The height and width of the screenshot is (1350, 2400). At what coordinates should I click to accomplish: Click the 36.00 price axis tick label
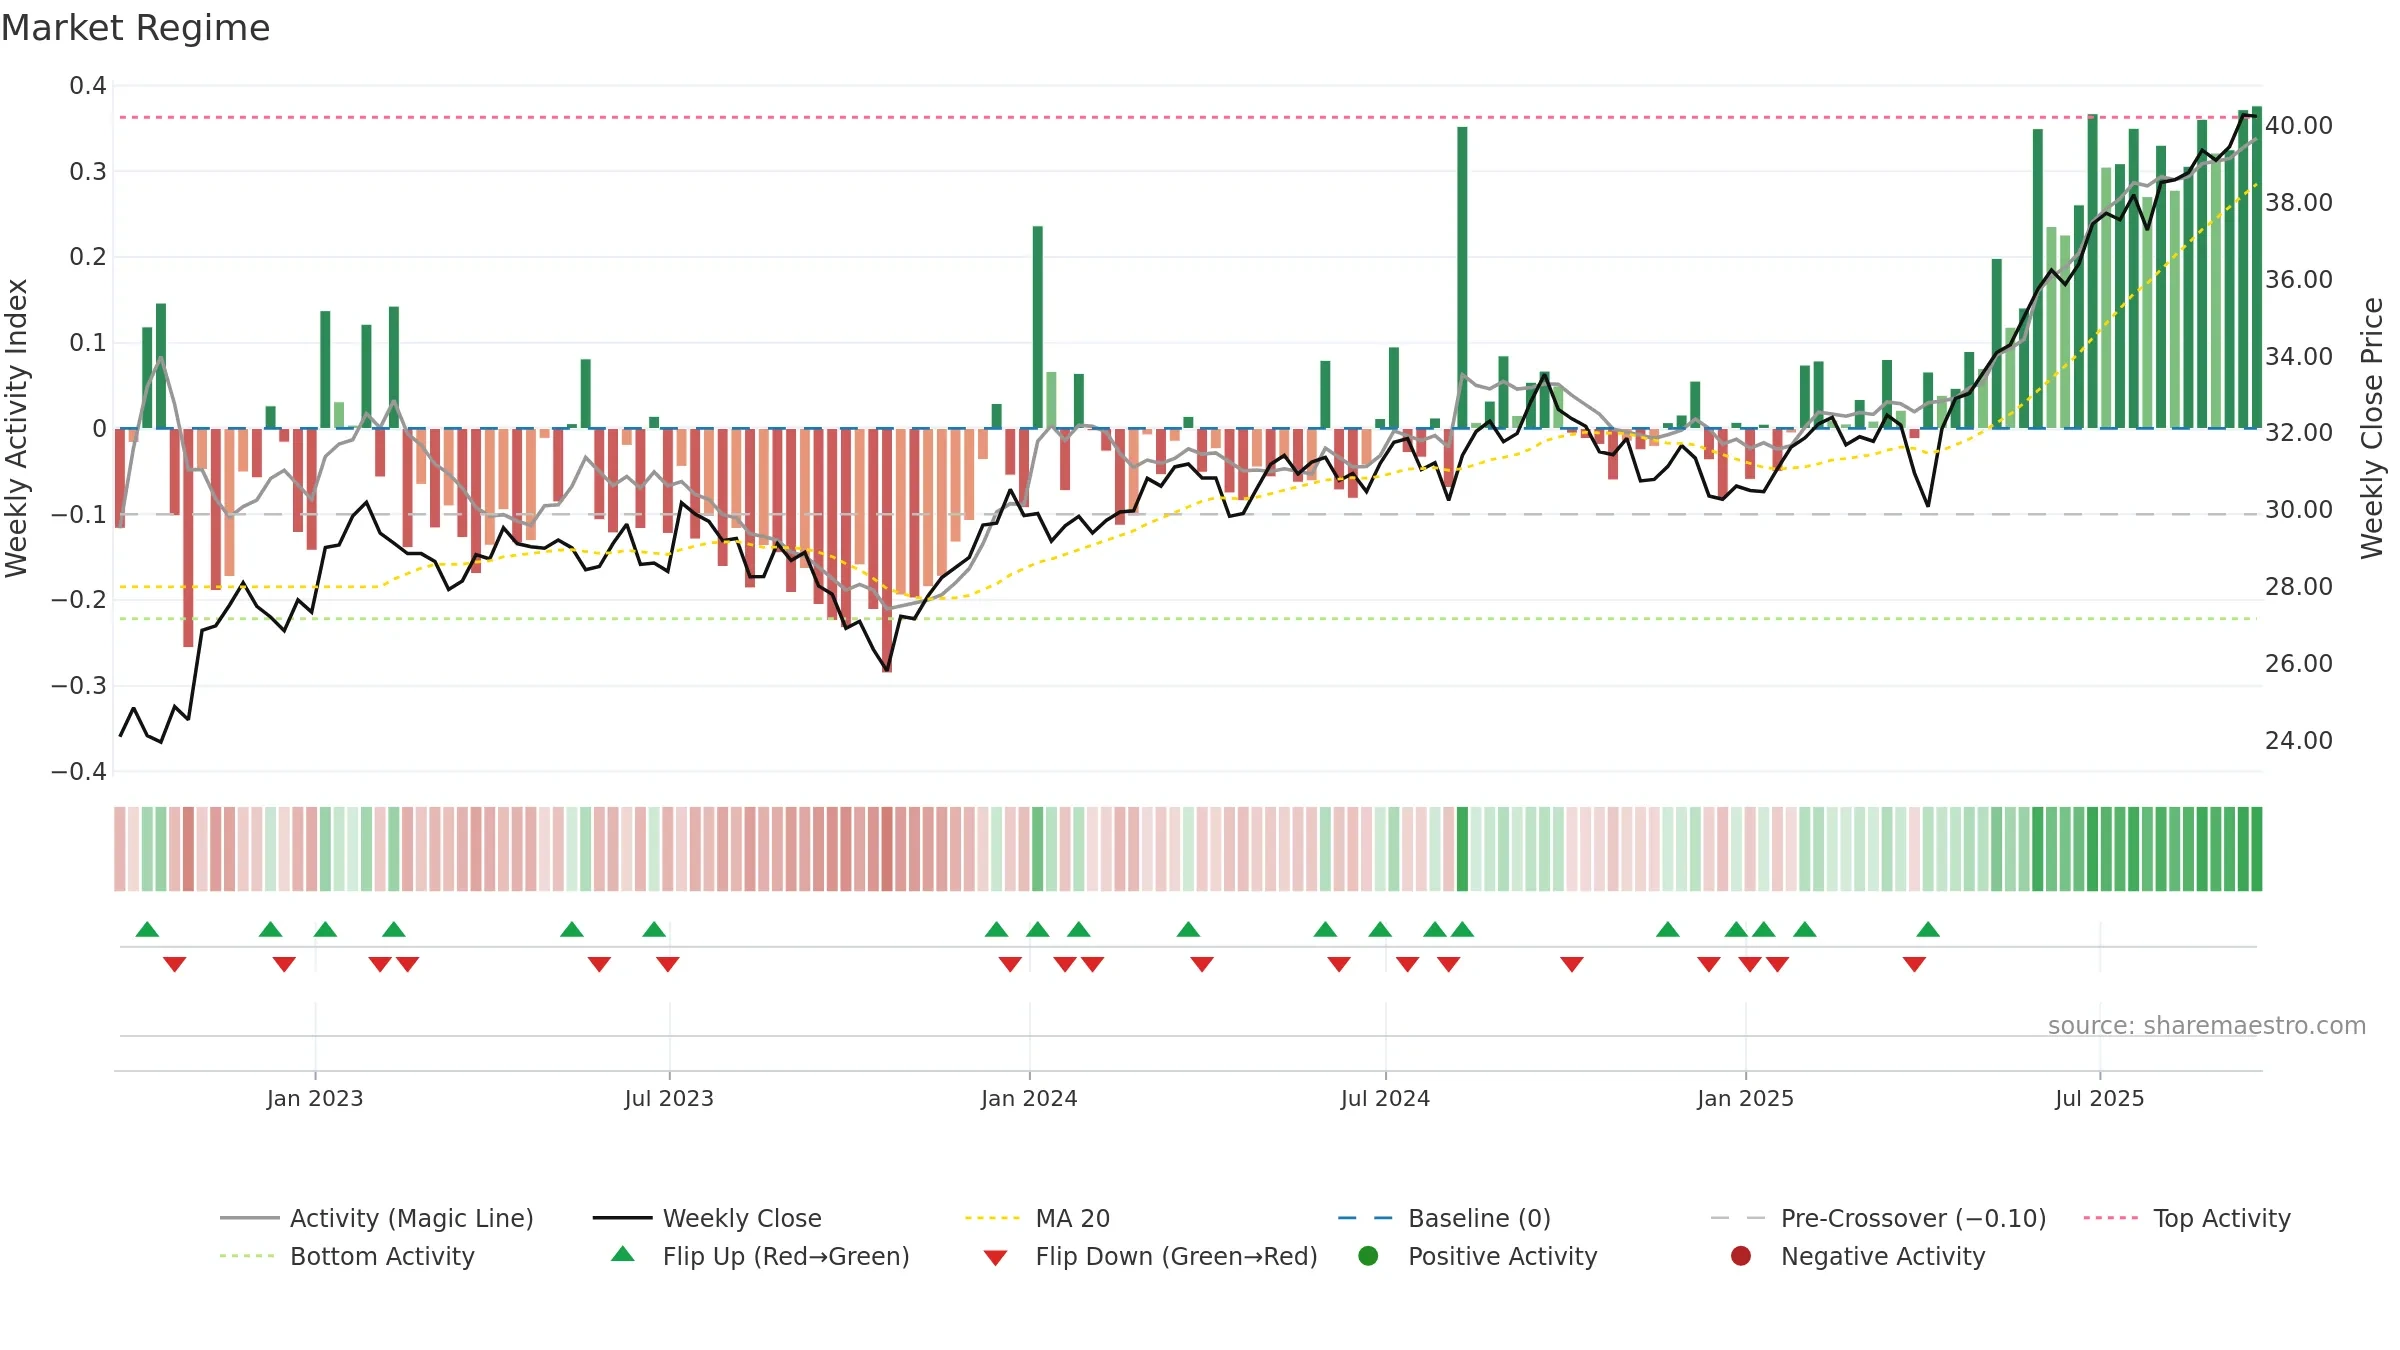pyautogui.click(x=2299, y=279)
